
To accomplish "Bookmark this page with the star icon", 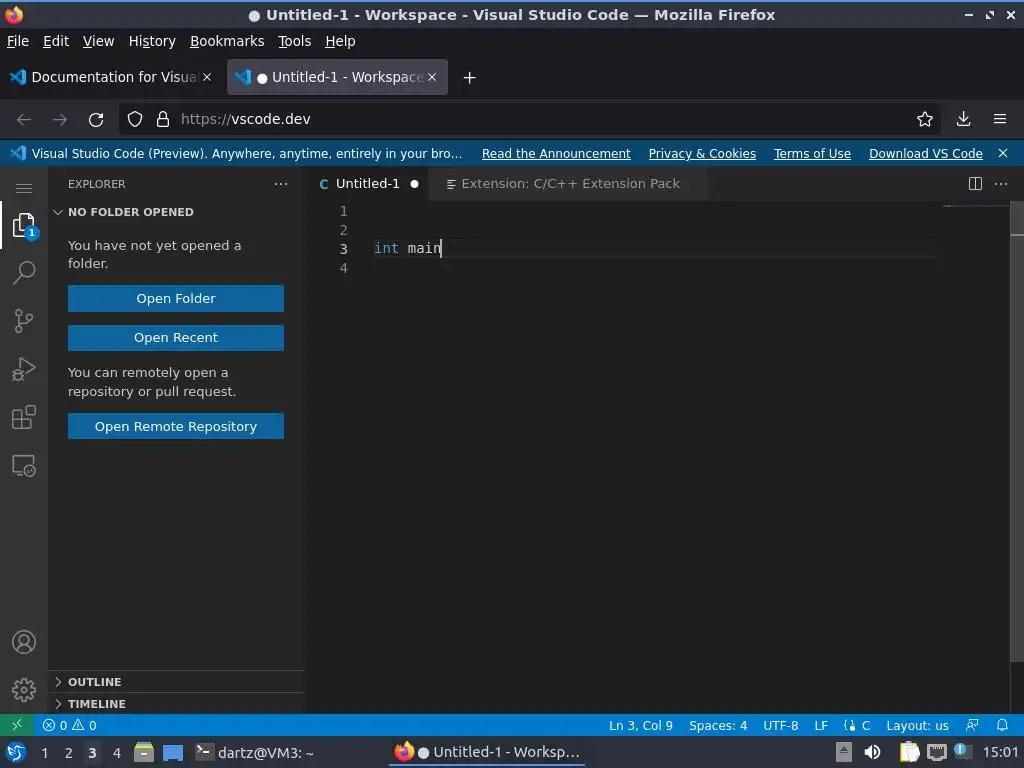I will [925, 119].
